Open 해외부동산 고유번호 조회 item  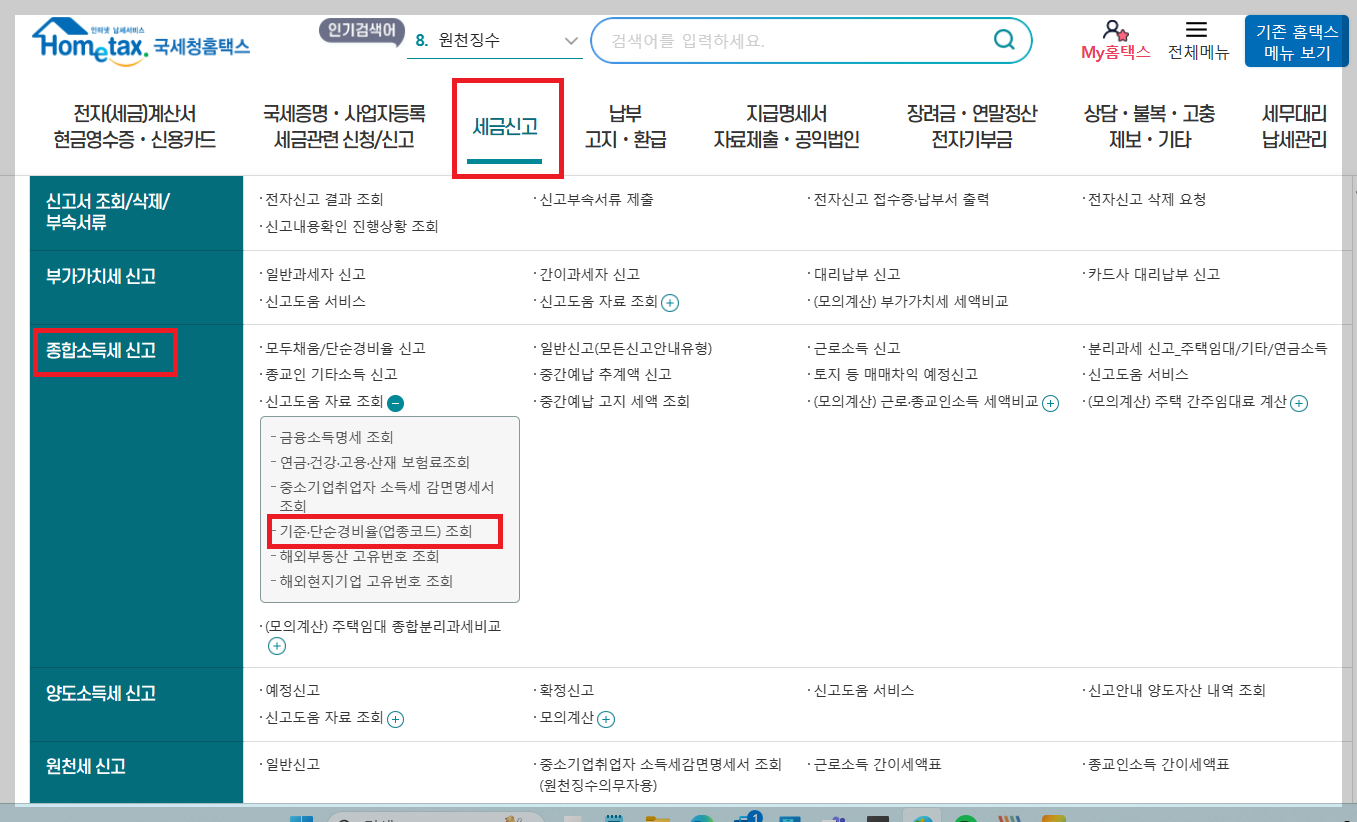[359, 556]
